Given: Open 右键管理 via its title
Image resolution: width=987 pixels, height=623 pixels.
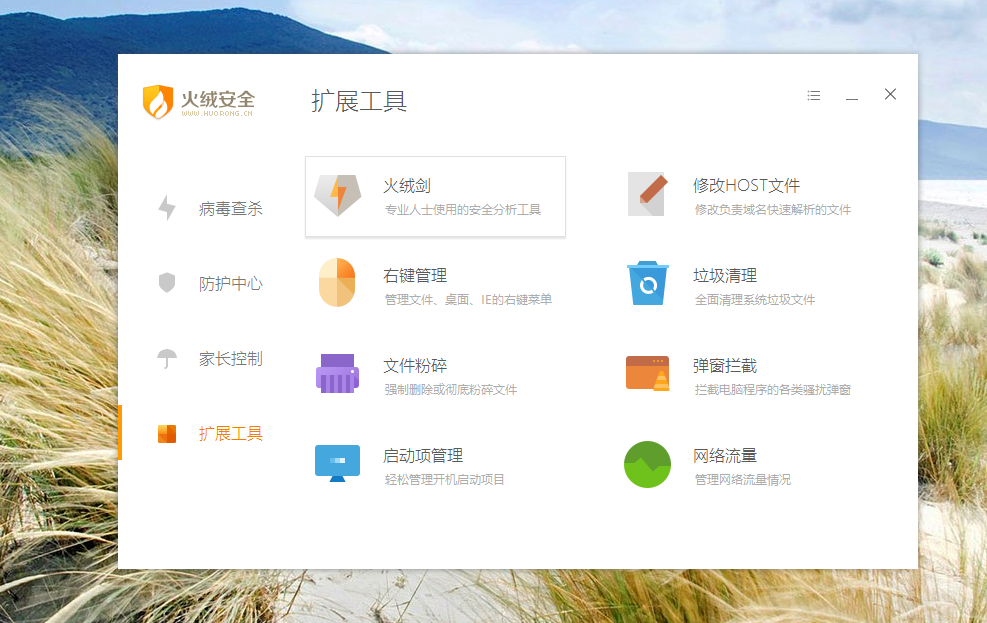Looking at the screenshot, I should click(415, 275).
